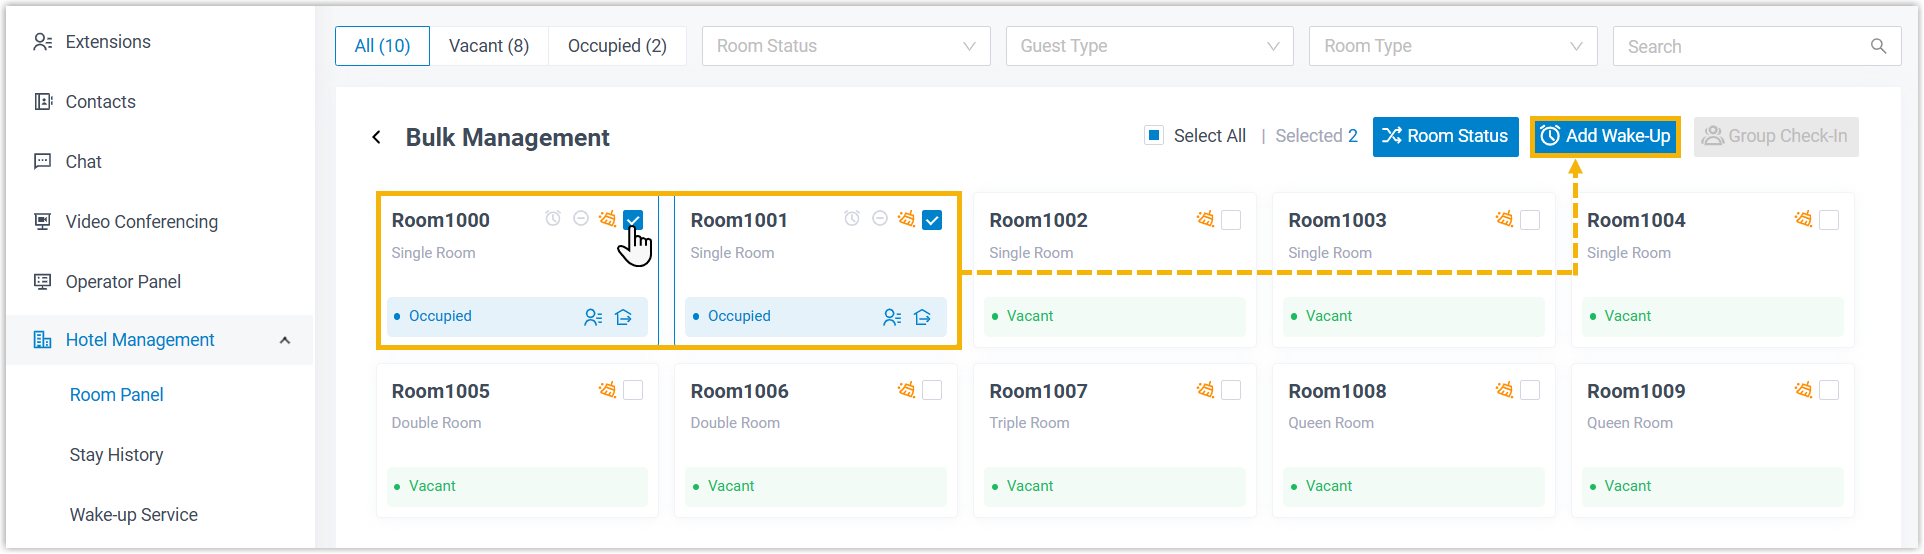Click the alarm clock icon on Room1000
Screen dimensions: 1924x554
pyautogui.click(x=553, y=219)
